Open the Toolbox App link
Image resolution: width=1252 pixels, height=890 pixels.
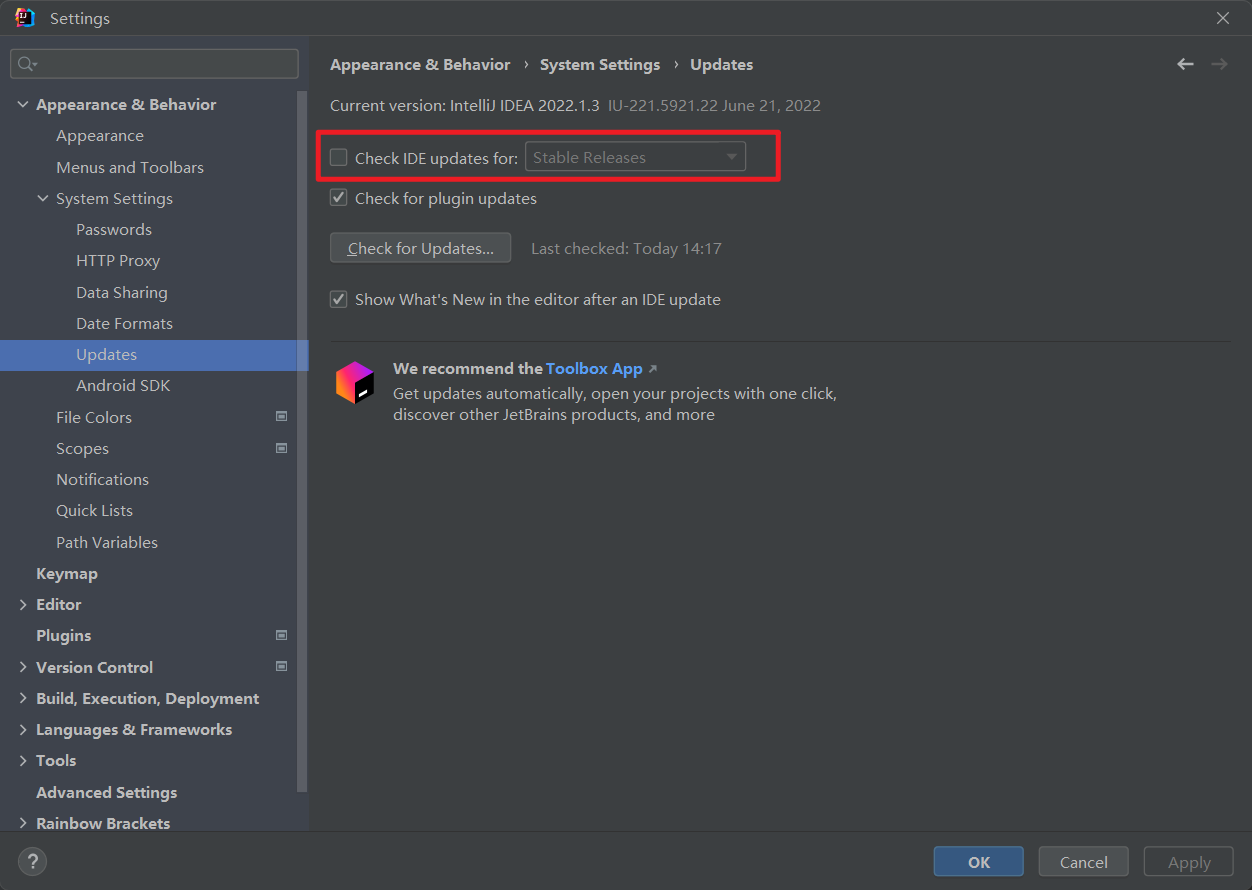click(x=594, y=369)
